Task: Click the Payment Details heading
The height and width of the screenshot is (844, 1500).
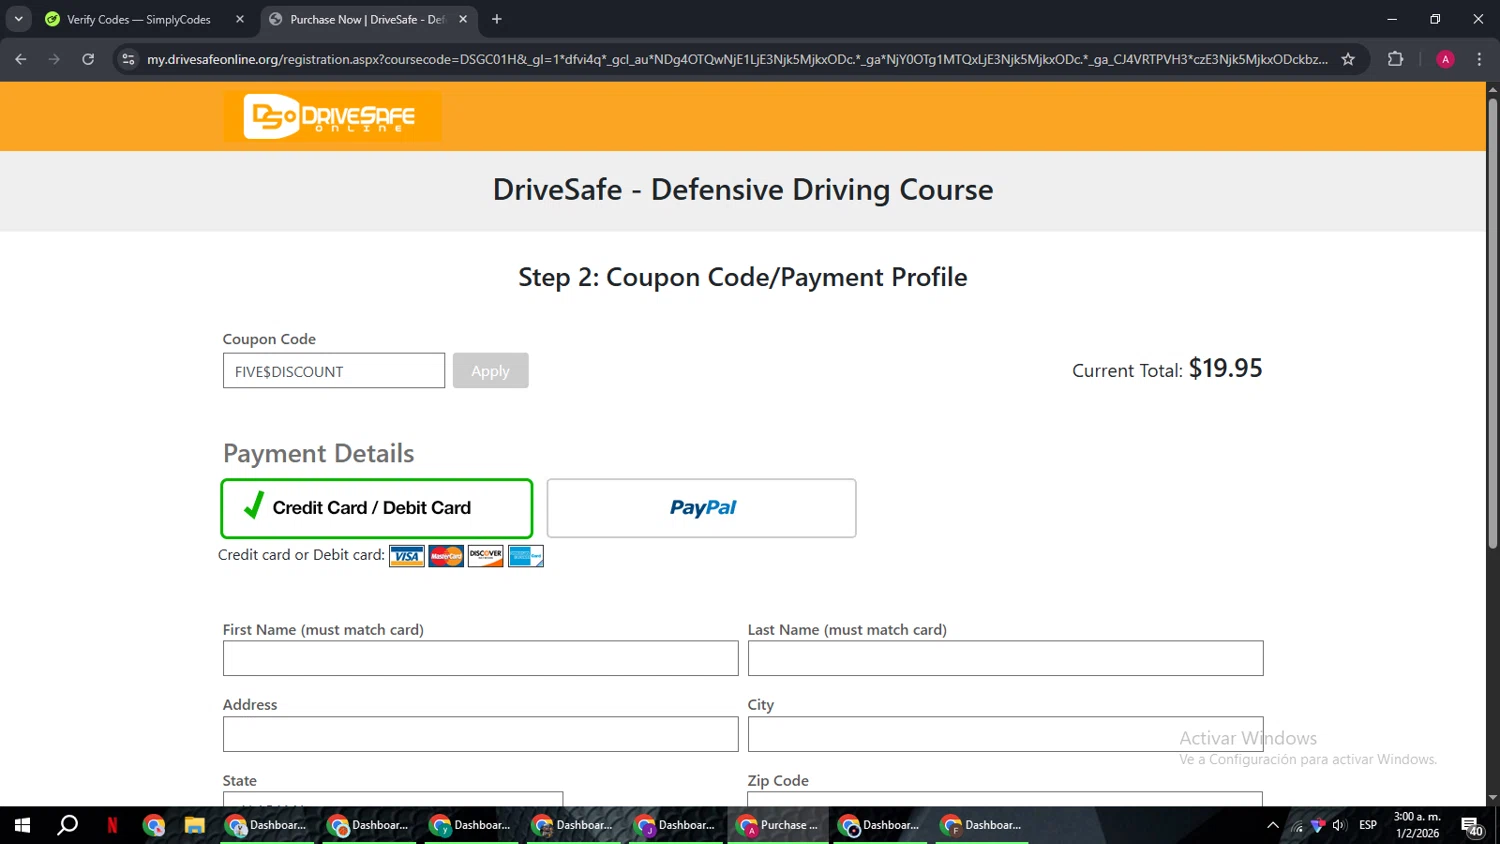Action: pyautogui.click(x=318, y=453)
